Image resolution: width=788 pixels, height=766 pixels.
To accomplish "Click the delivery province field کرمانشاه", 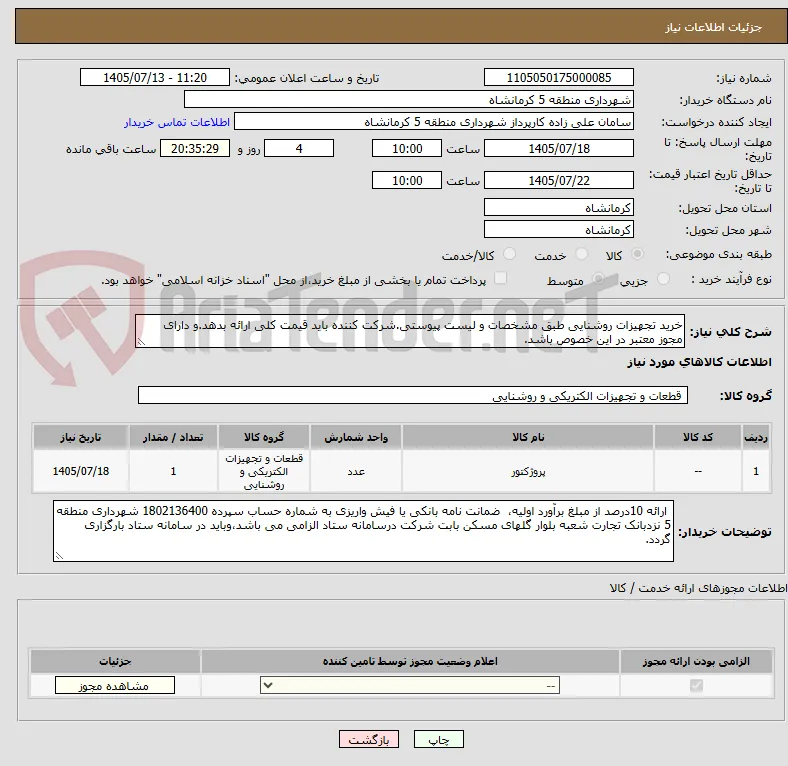I will coord(559,208).
